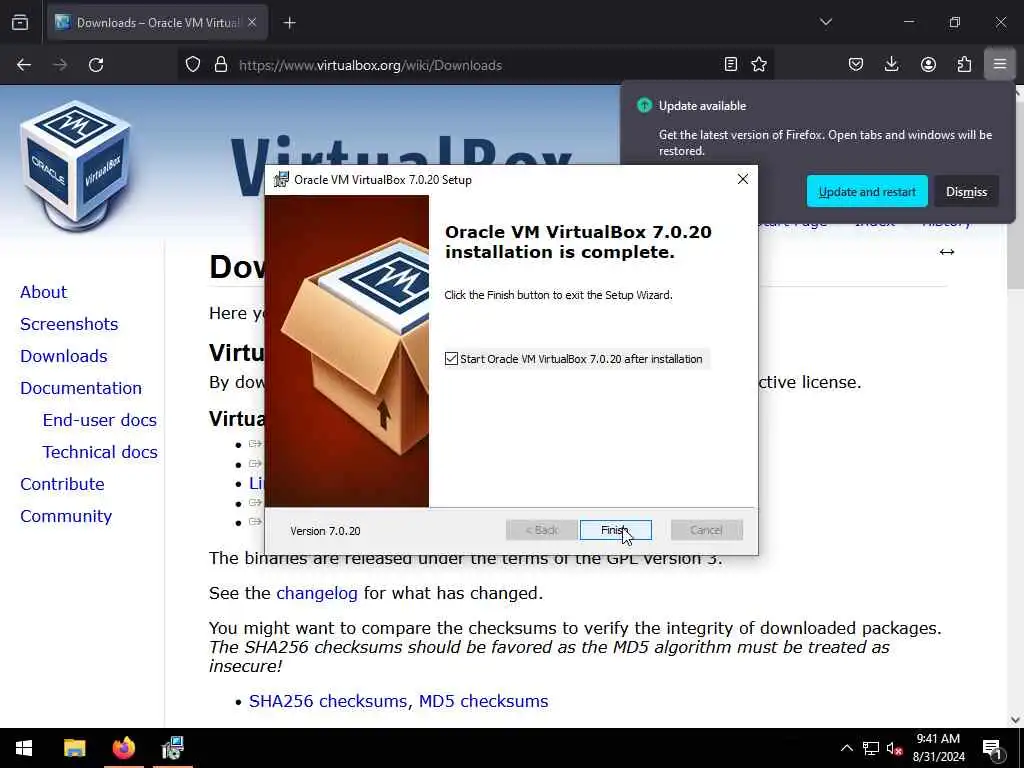Open File Explorer from the taskbar
Image resolution: width=1024 pixels, height=768 pixels.
click(74, 748)
